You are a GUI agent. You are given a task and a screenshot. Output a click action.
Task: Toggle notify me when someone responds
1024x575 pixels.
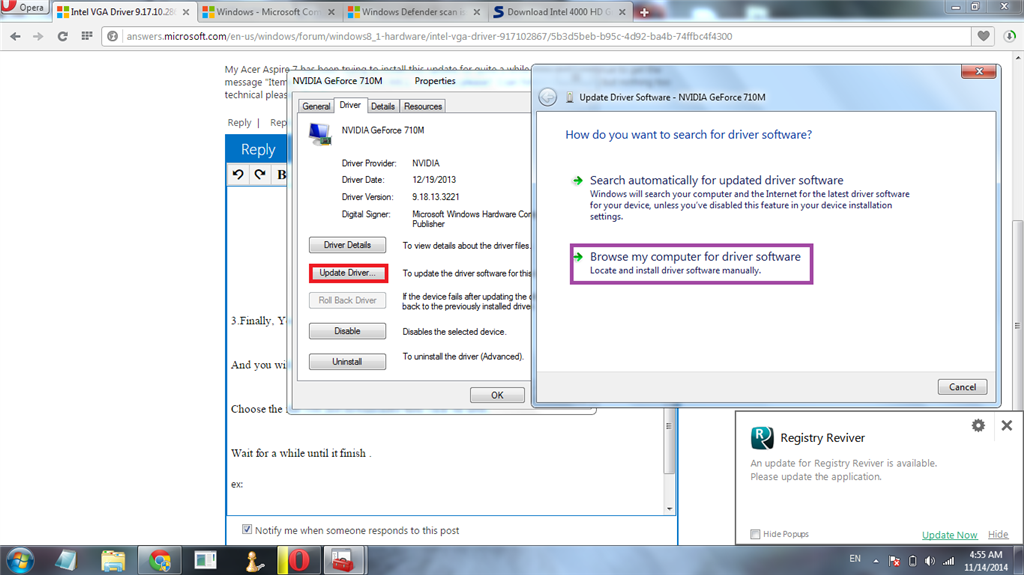(247, 529)
